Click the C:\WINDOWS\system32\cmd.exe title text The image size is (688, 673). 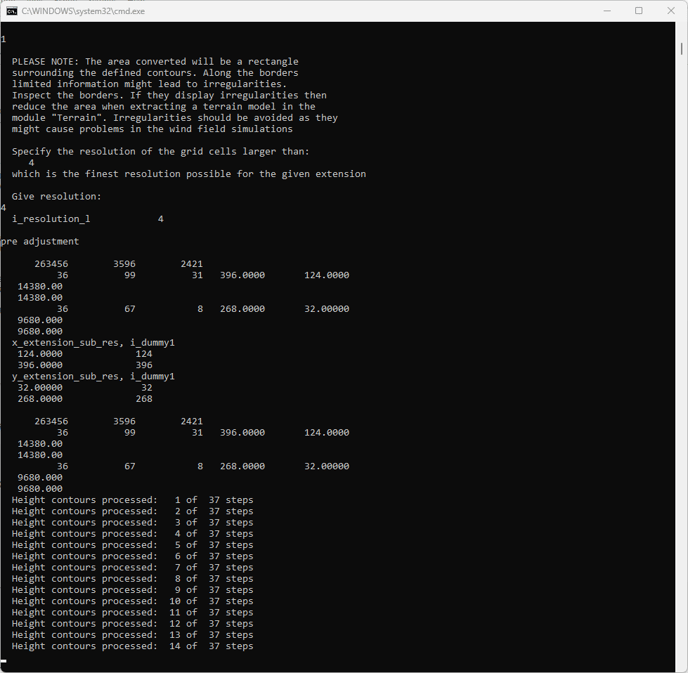pos(82,11)
